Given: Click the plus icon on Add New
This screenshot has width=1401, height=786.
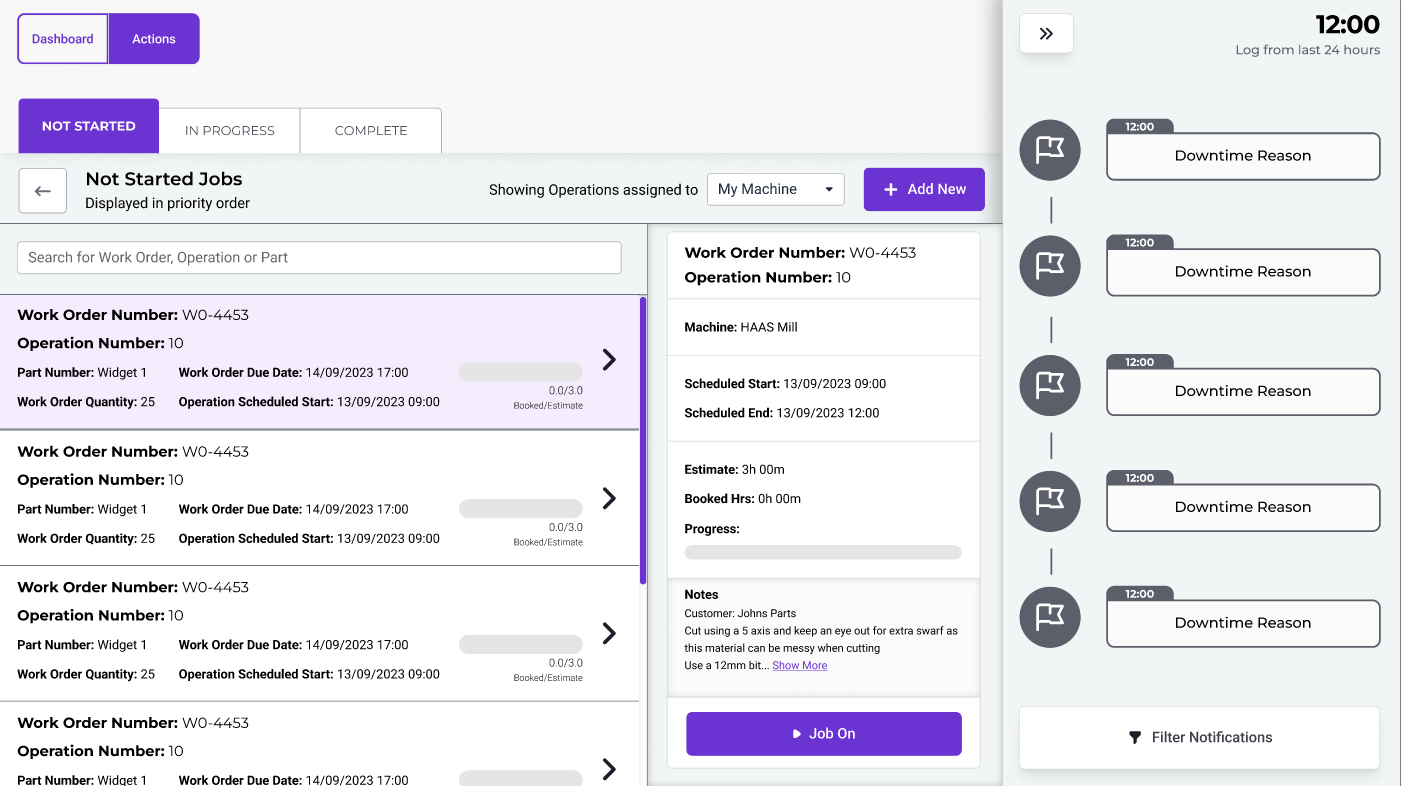Looking at the screenshot, I should coord(891,189).
